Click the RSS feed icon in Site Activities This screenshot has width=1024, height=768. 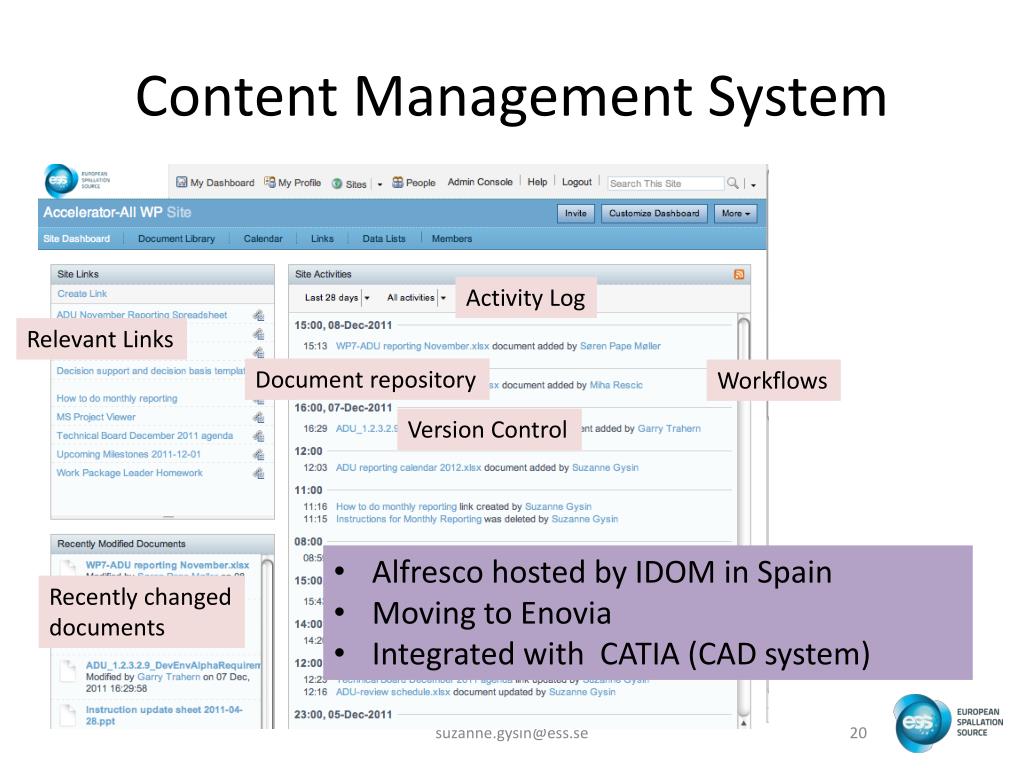pyautogui.click(x=739, y=274)
